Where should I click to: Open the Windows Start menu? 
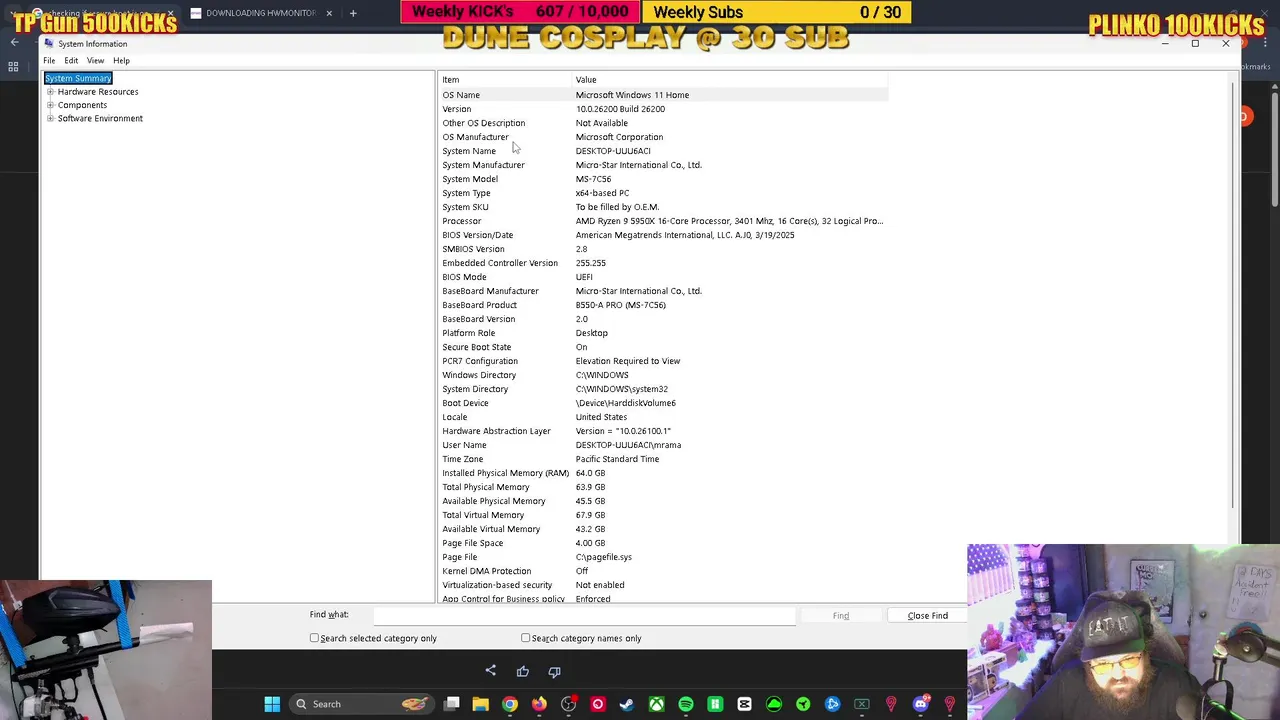coord(272,704)
